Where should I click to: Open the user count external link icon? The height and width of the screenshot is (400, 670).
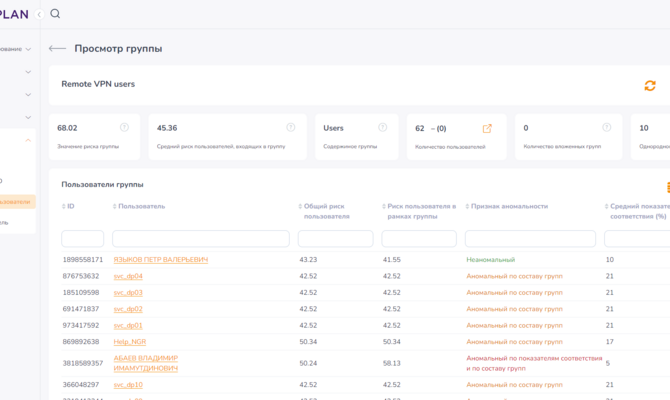(487, 128)
